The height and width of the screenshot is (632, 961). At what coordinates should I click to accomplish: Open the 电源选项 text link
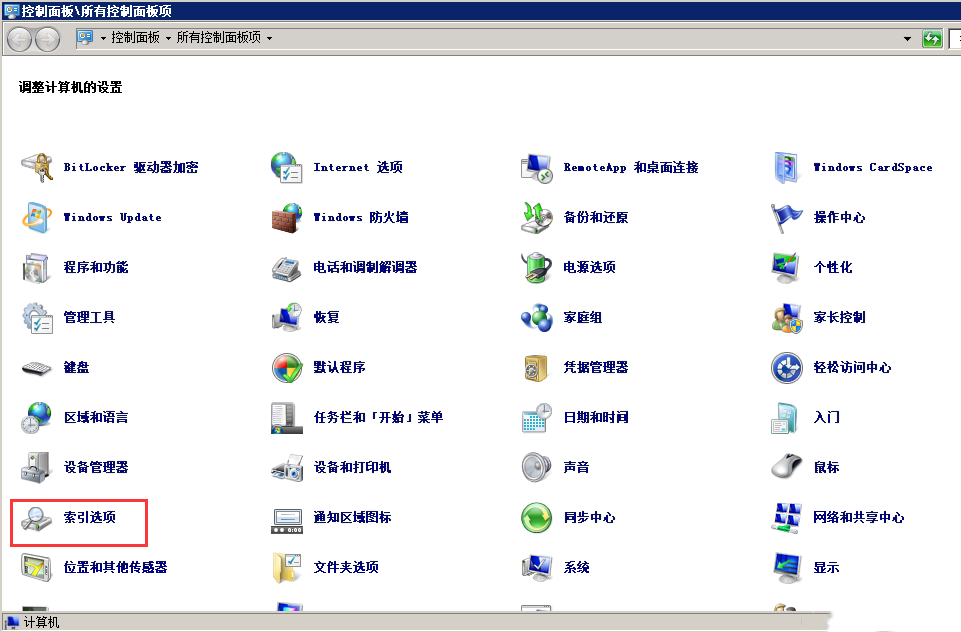[590, 268]
